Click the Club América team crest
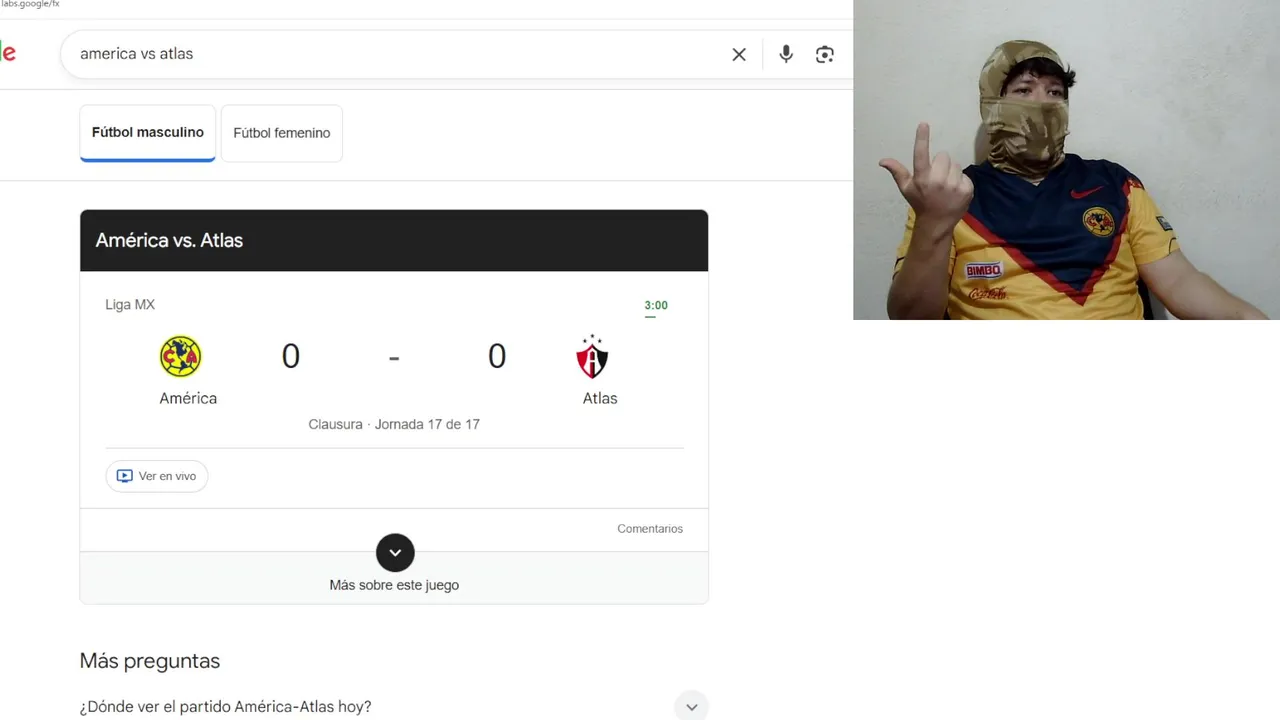Image resolution: width=1280 pixels, height=720 pixels. [x=181, y=356]
